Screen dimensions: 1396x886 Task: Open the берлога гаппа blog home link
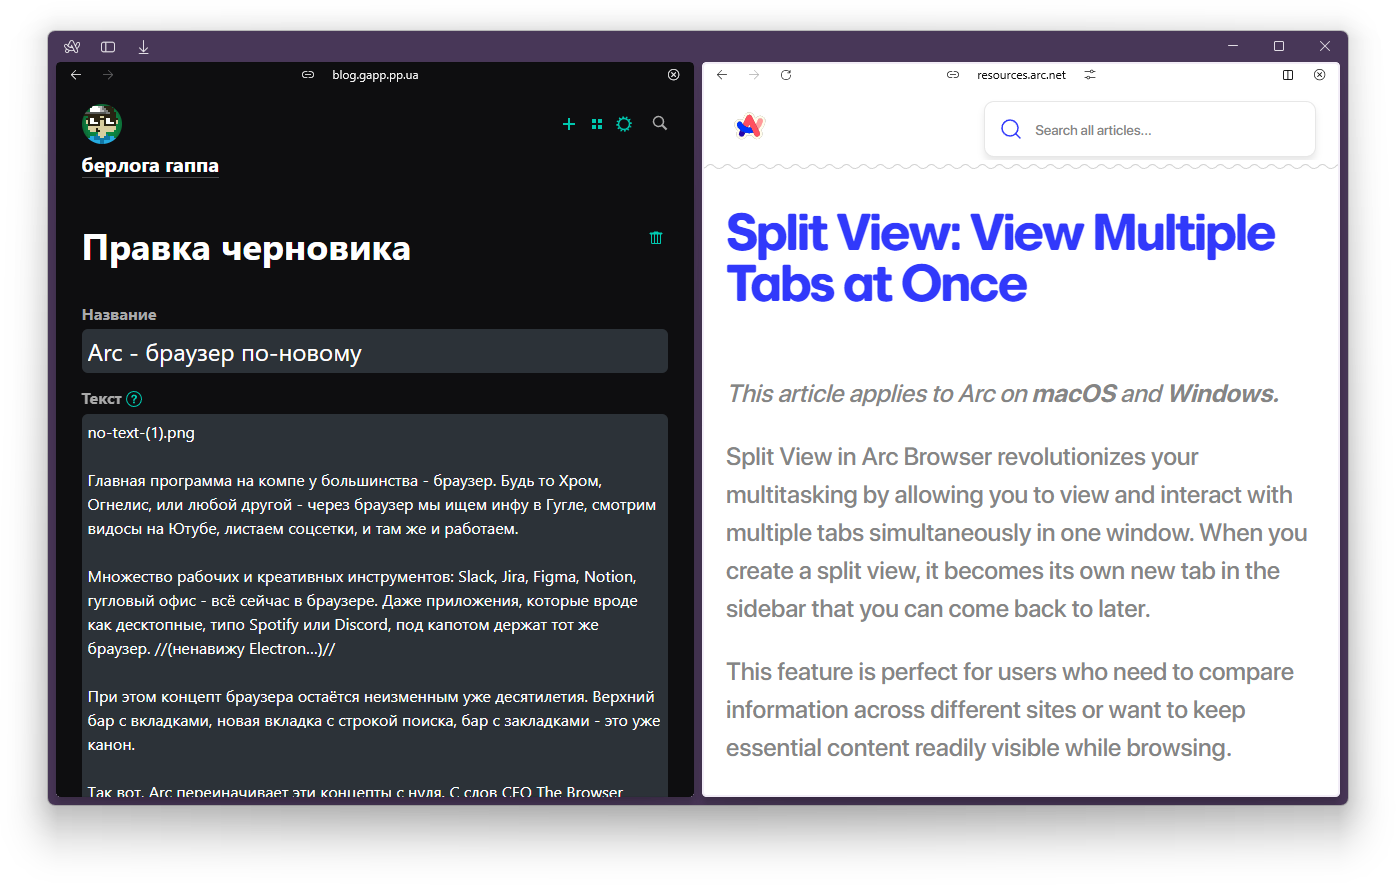(x=150, y=166)
